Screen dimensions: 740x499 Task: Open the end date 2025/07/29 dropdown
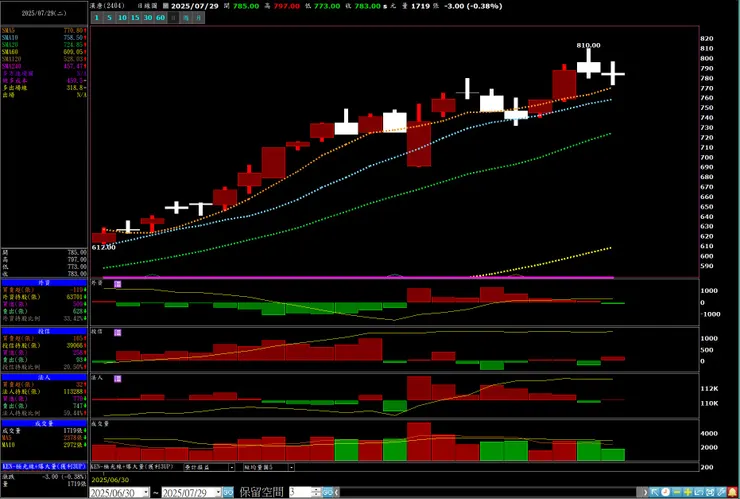tap(218, 492)
